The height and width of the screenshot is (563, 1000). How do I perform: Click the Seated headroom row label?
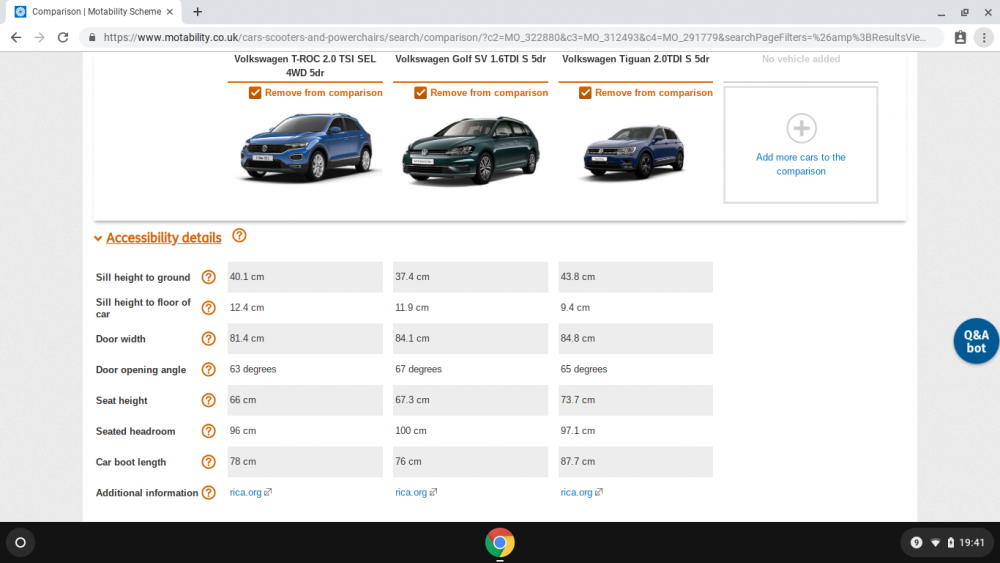coord(135,431)
